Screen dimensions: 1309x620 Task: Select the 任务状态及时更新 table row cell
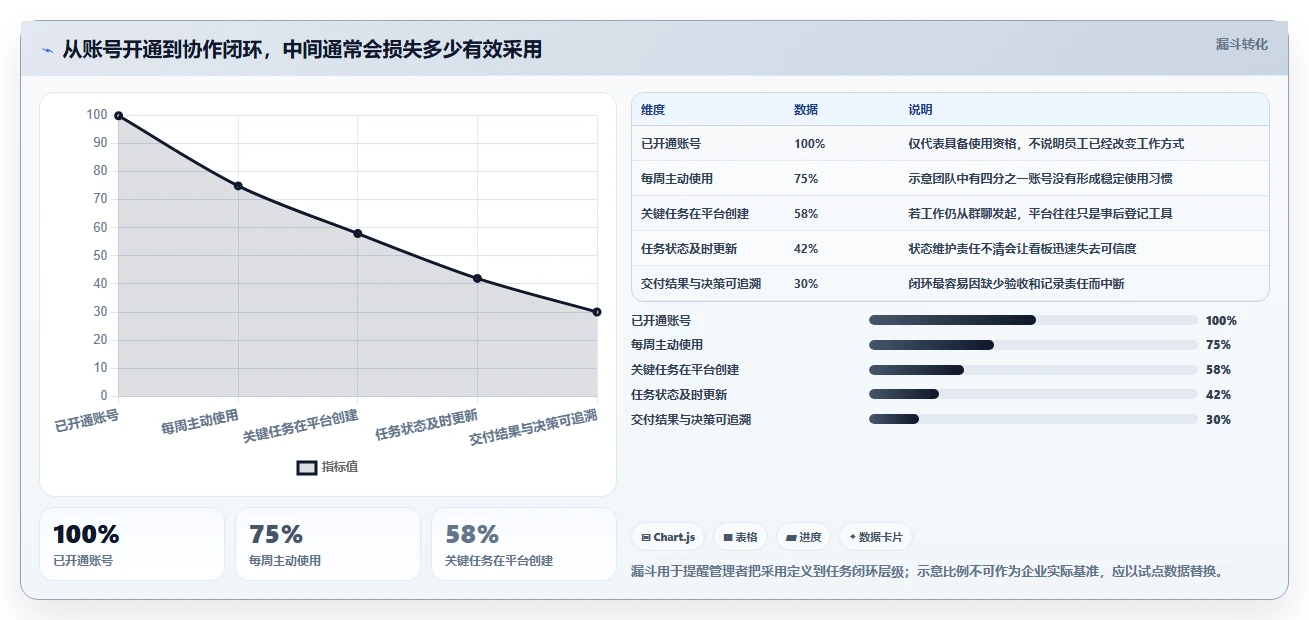[689, 249]
